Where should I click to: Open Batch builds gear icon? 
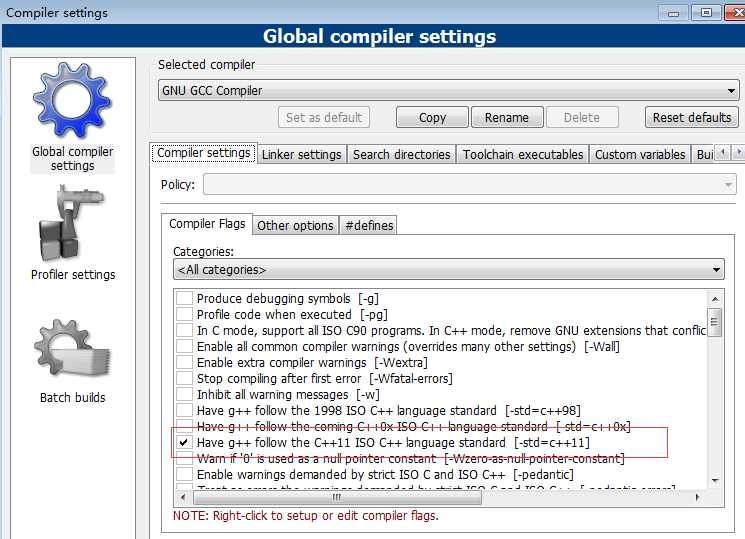pyautogui.click(x=72, y=349)
